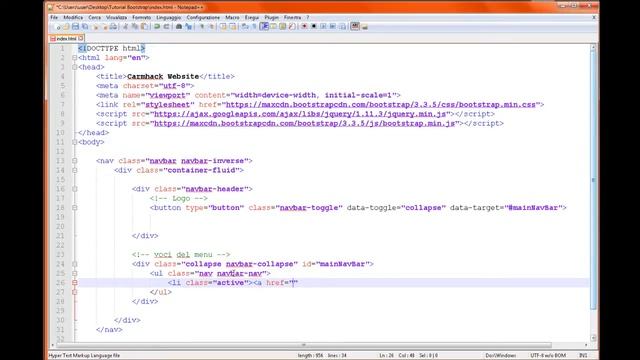Click "UTF-8 w/o BOM" in status bar
Viewport: 640px width, 360px height.
coord(548,356)
